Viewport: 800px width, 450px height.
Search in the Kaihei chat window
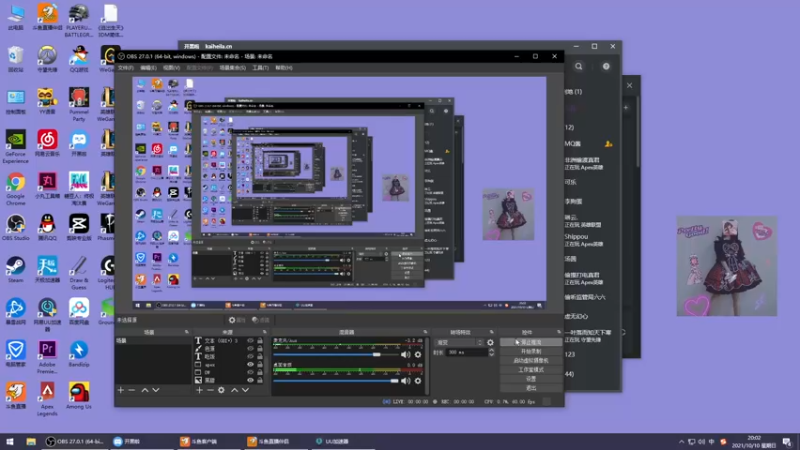(579, 66)
